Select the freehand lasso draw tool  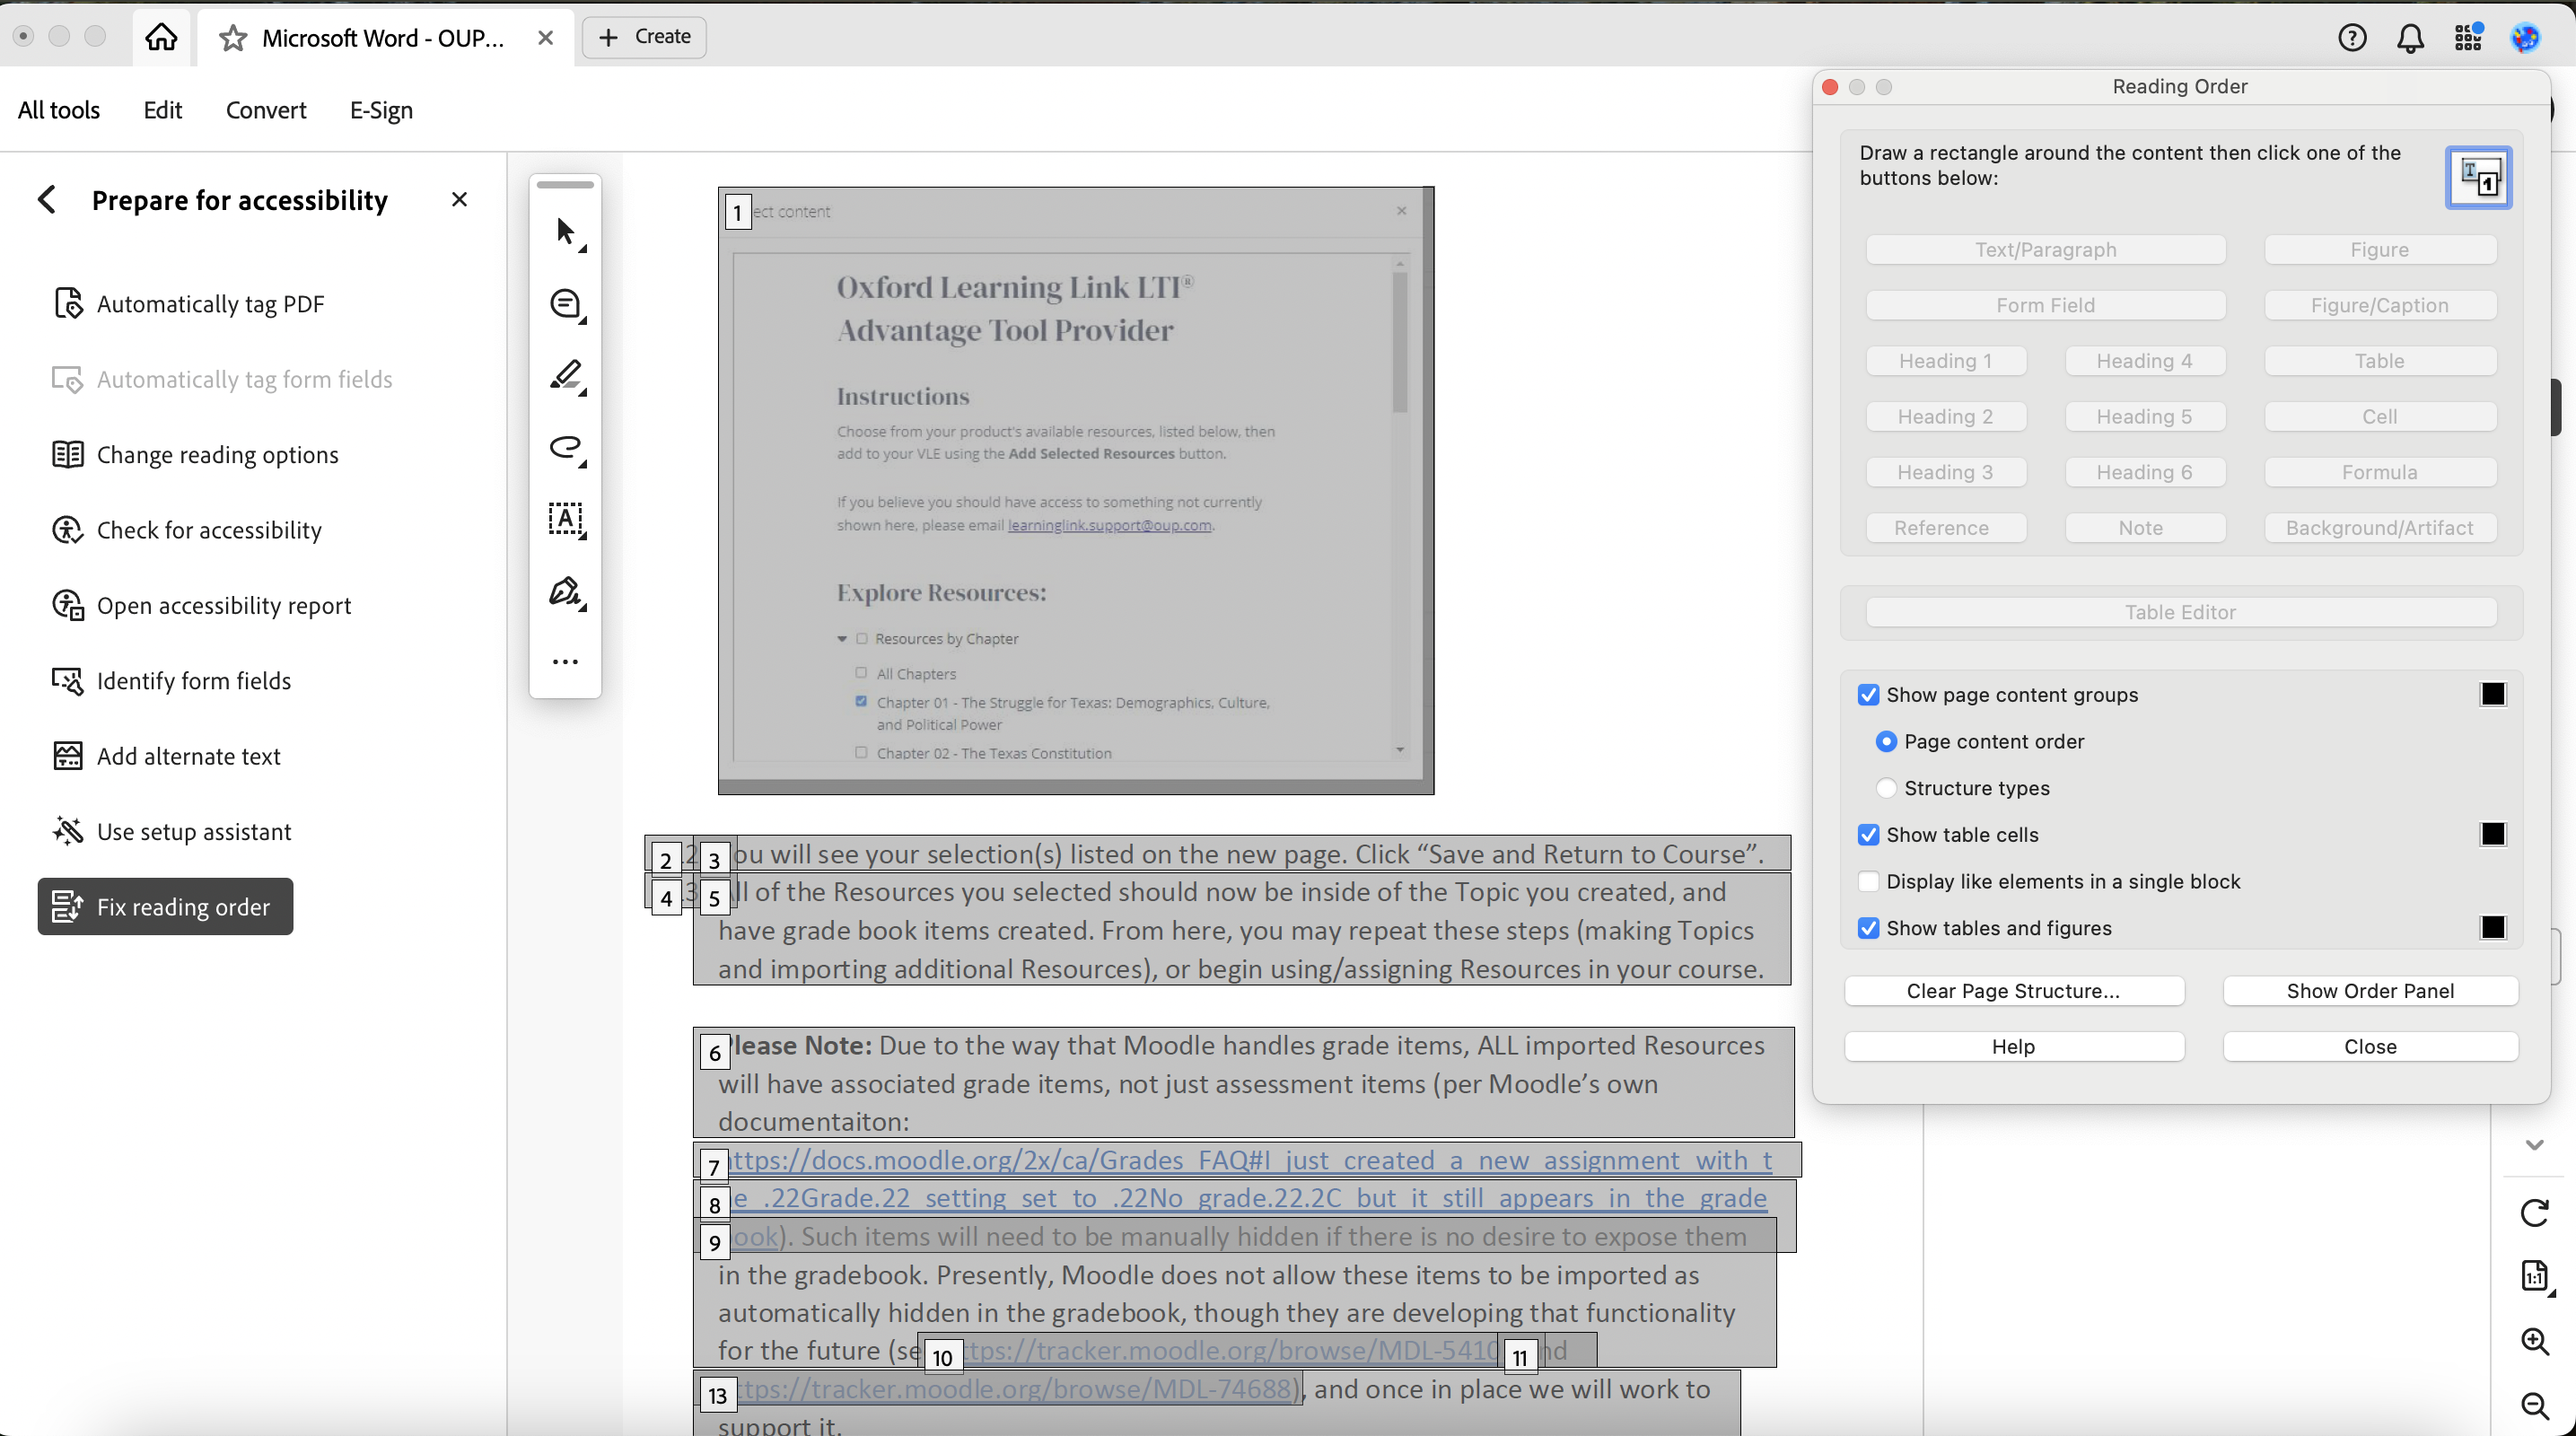565,448
